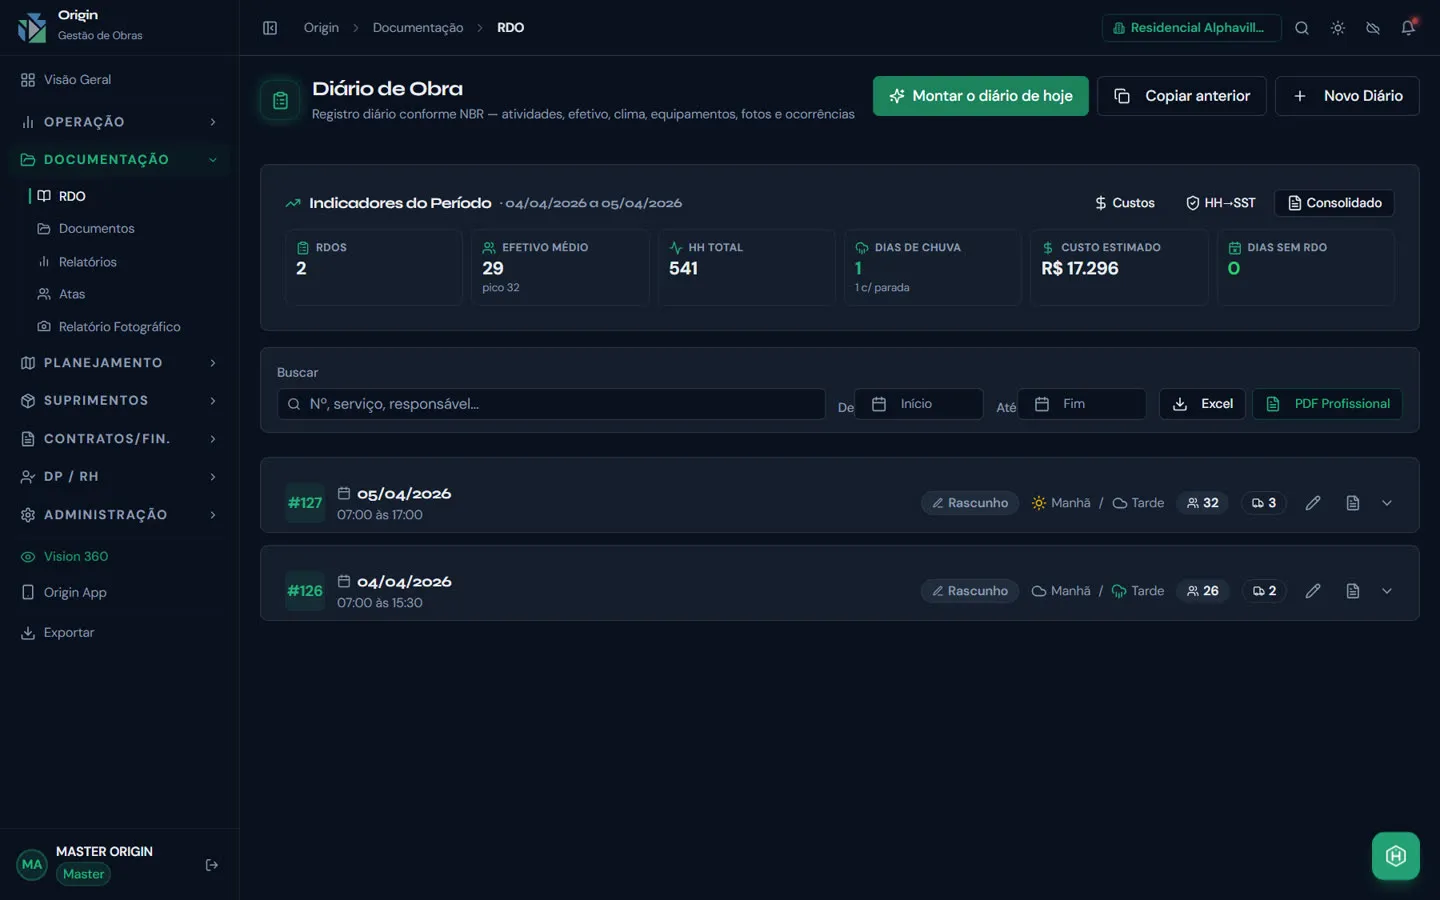The width and height of the screenshot is (1440, 900).
Task: Toggle the light theme sun icon
Action: pyautogui.click(x=1338, y=28)
